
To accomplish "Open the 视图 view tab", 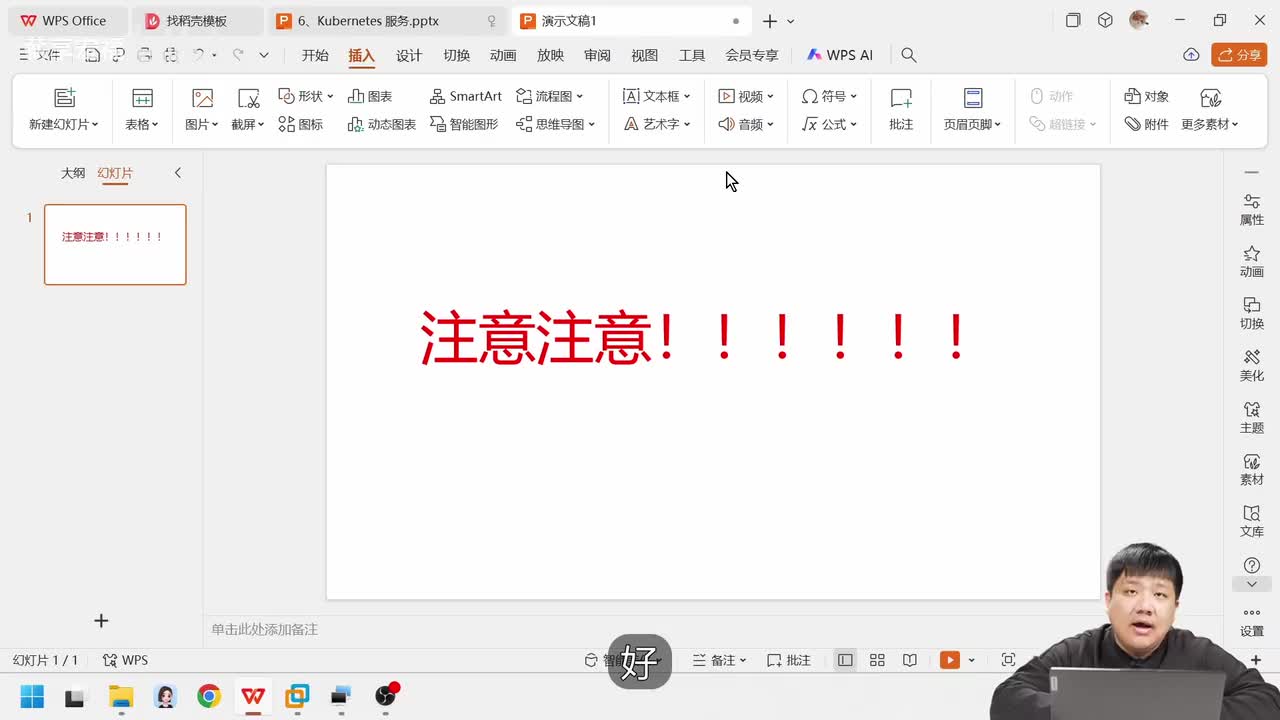I will click(645, 55).
